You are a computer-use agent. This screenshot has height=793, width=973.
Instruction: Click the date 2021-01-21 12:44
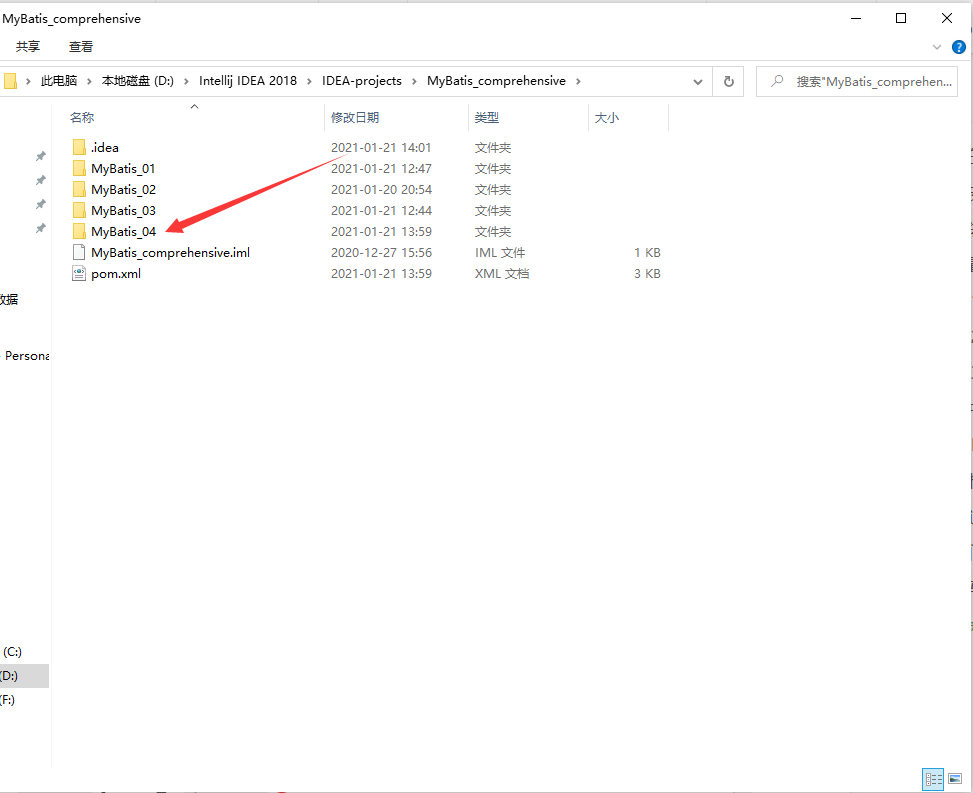click(381, 211)
